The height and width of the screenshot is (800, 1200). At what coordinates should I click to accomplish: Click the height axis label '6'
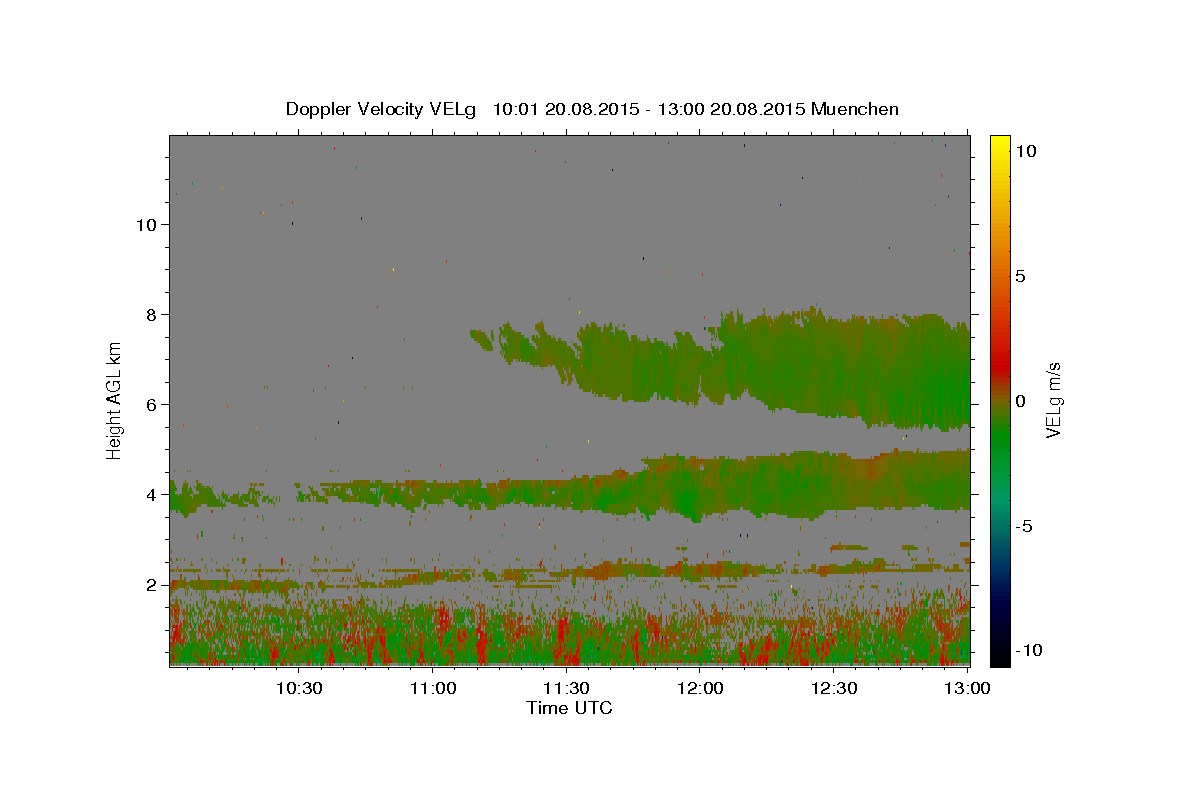tap(152, 404)
